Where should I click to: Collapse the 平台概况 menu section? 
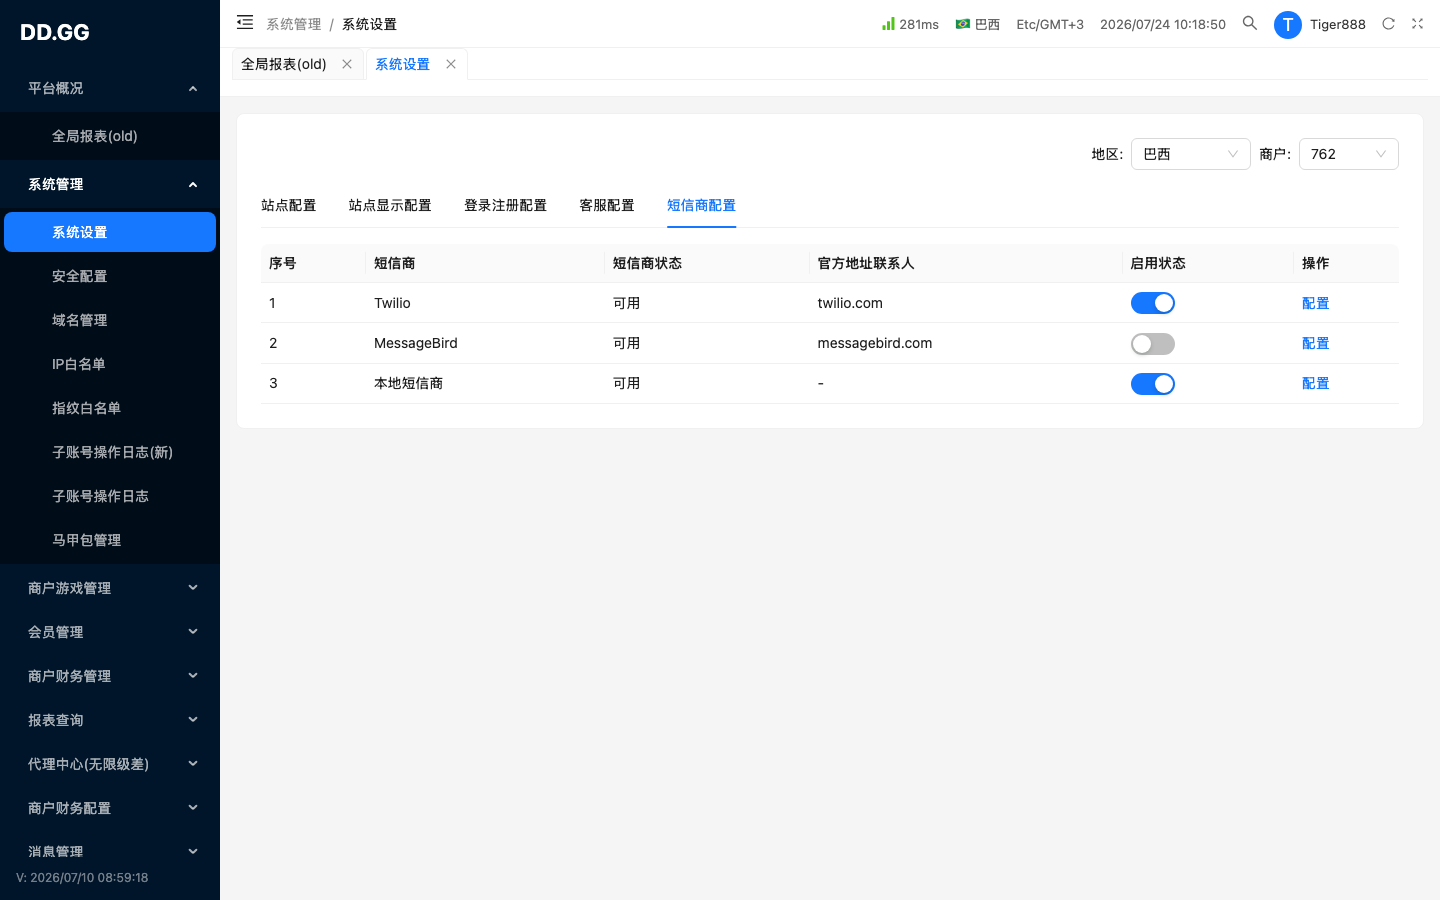tap(110, 88)
